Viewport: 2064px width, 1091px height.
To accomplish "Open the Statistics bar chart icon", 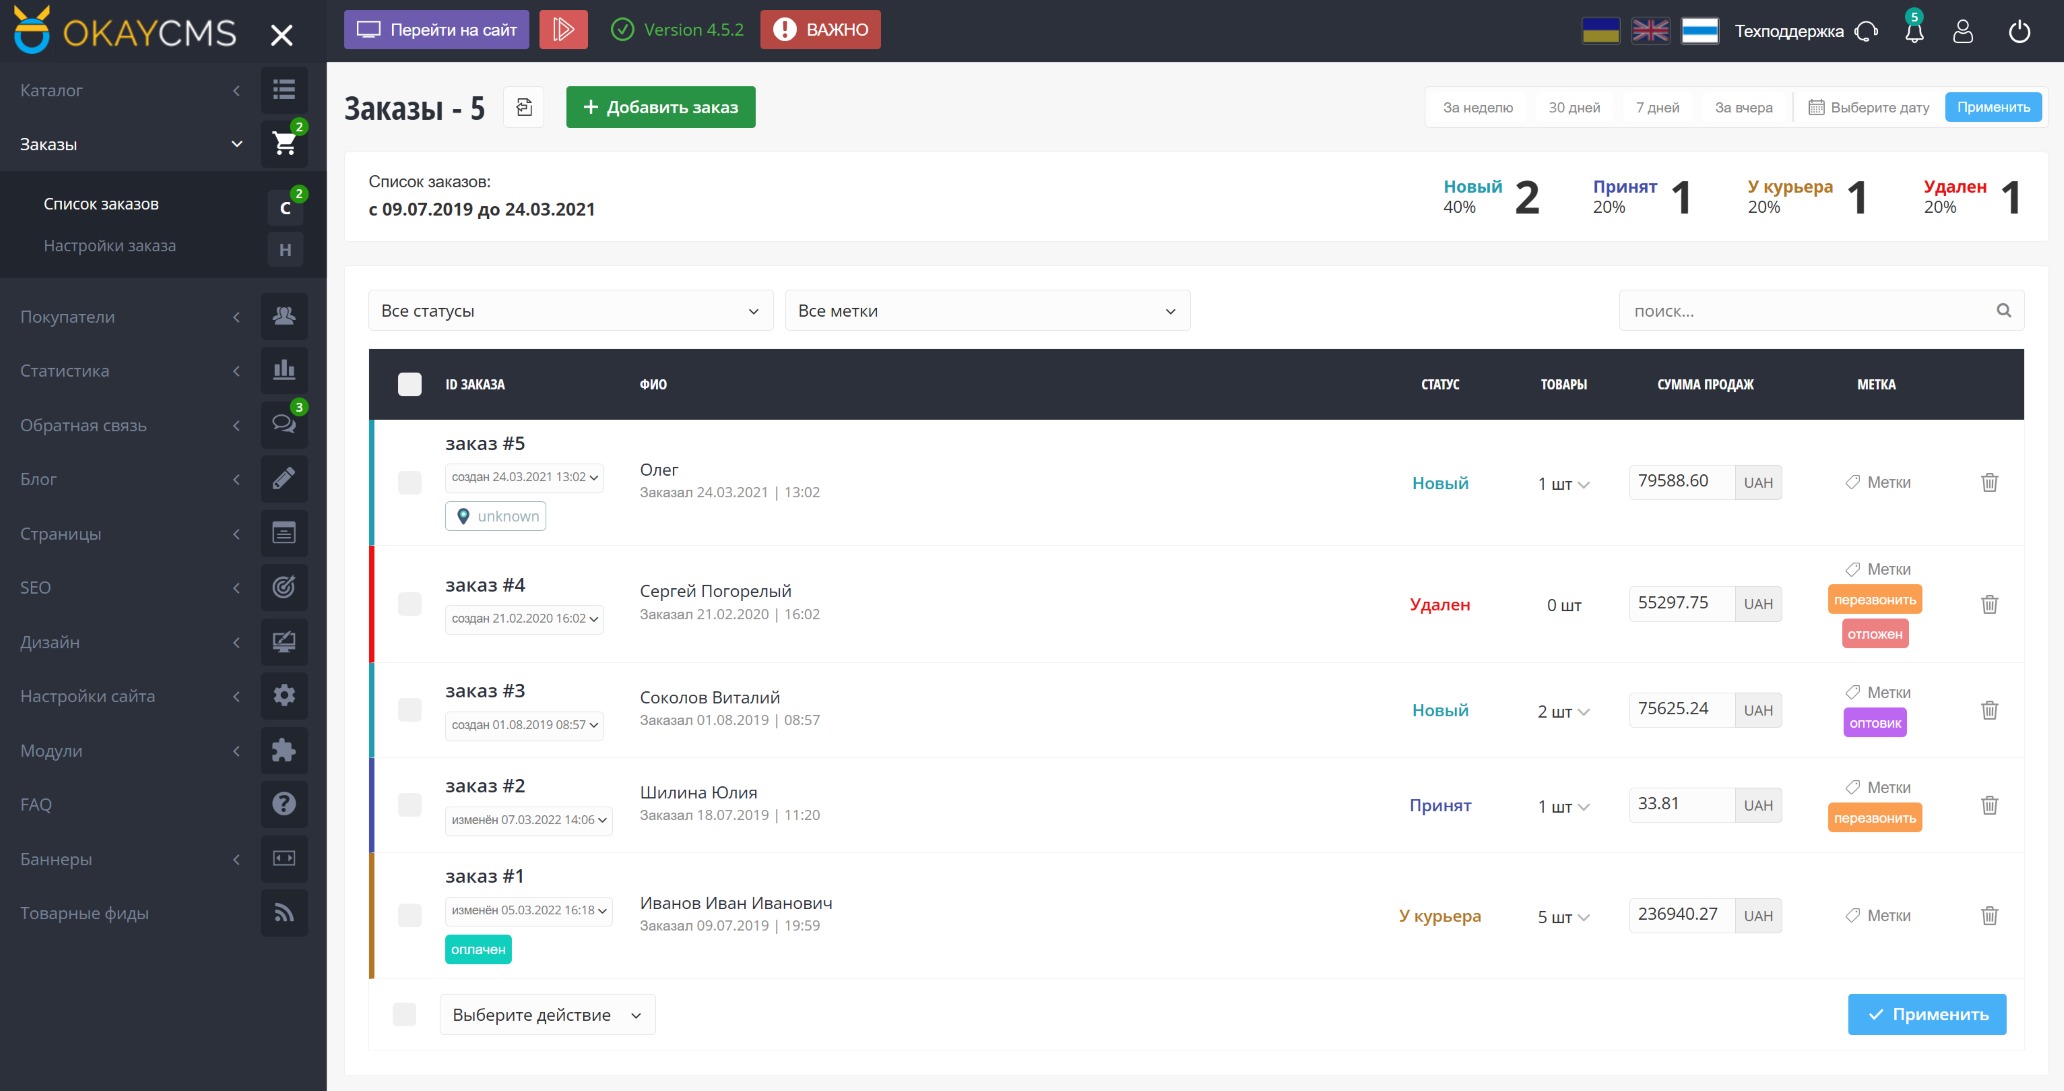I will point(284,370).
